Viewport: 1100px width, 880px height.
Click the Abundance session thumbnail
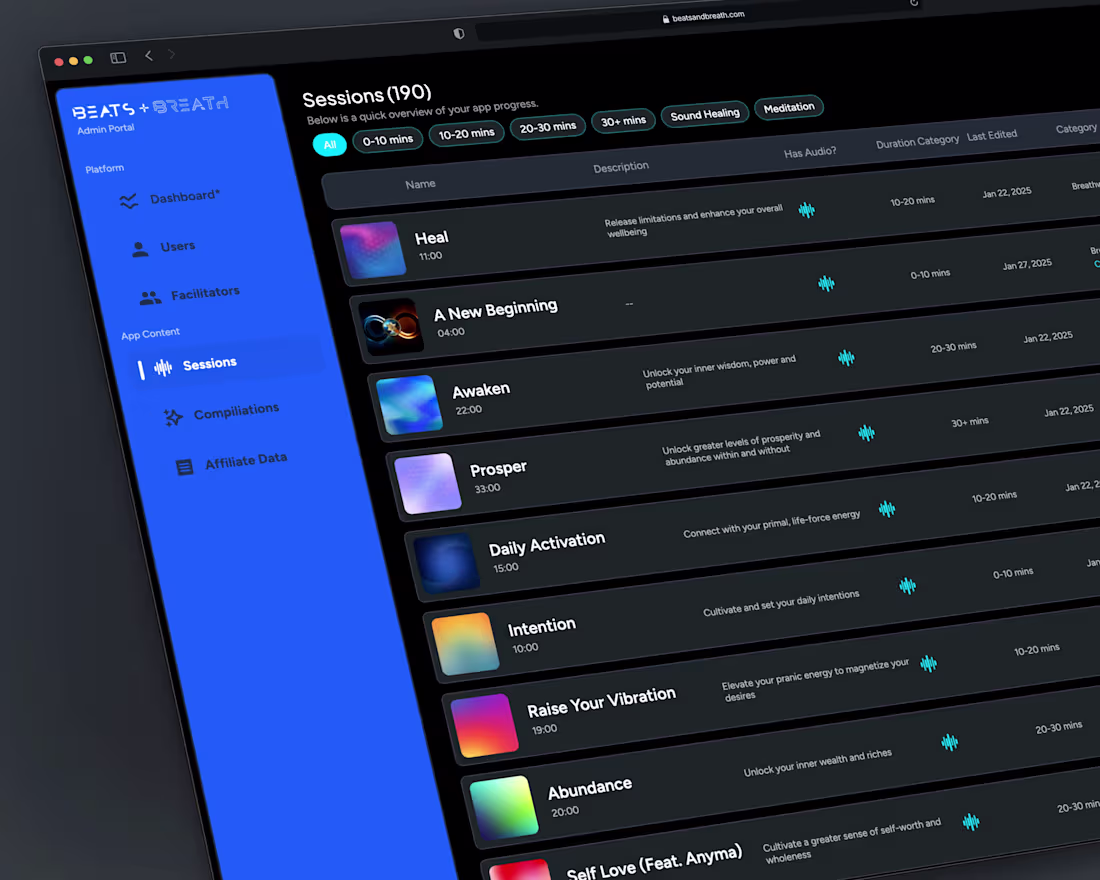click(503, 806)
